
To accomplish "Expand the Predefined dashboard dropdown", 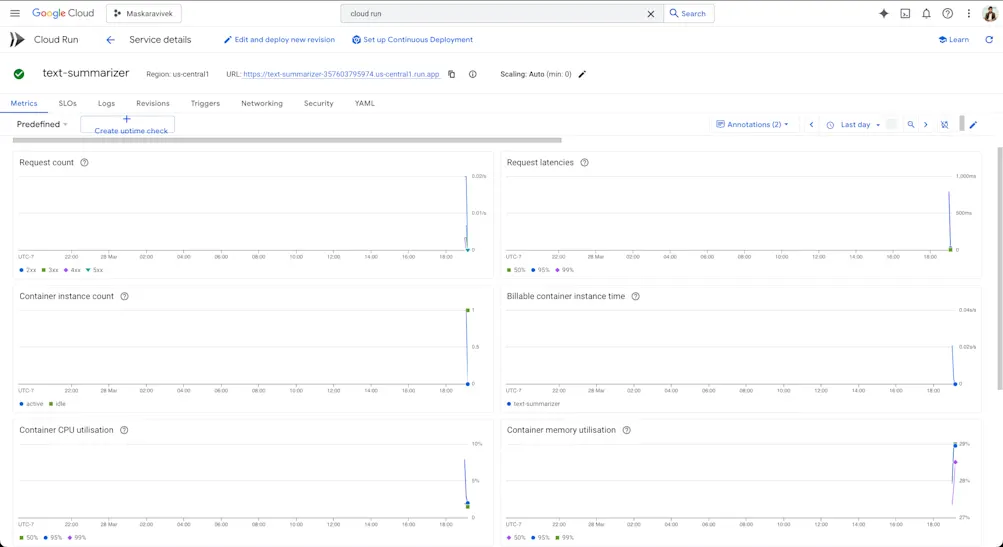I will (42, 124).
